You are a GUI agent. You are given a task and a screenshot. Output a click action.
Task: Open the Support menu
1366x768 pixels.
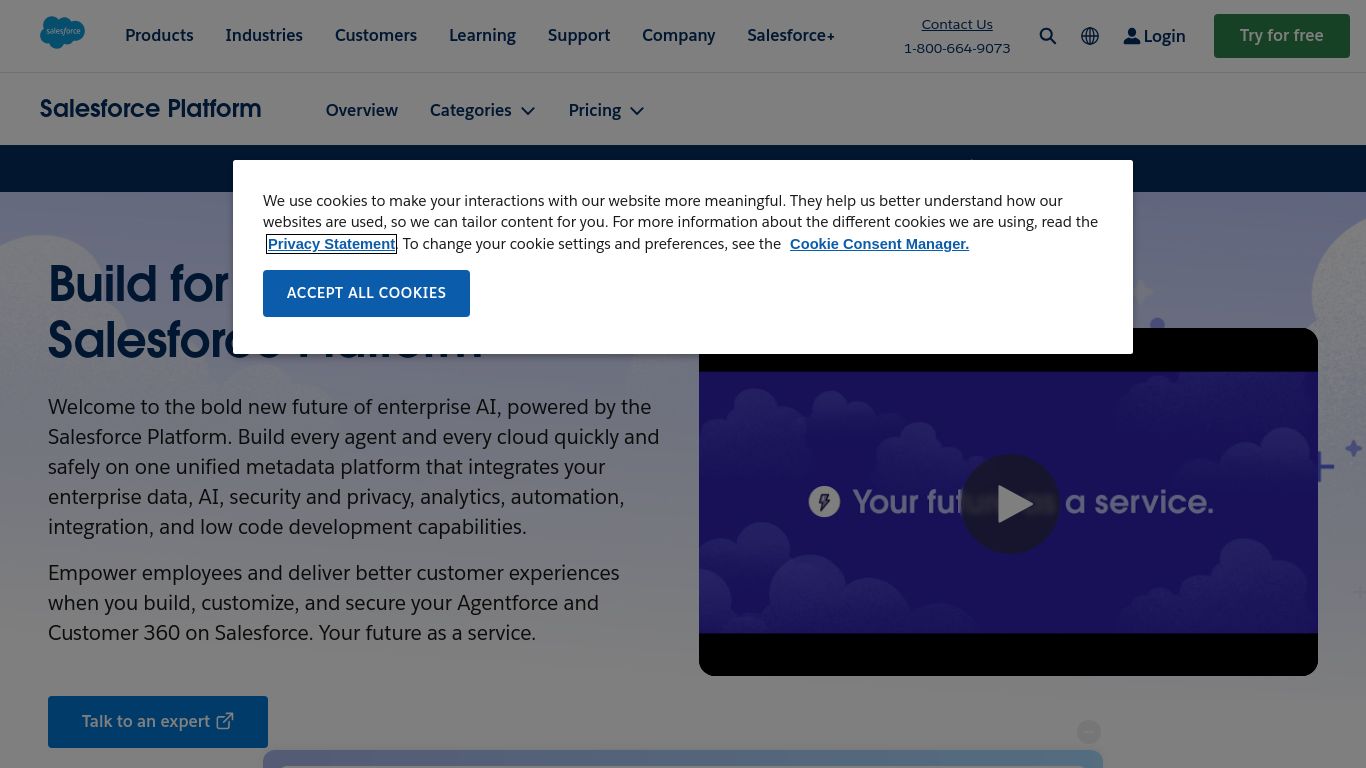click(x=579, y=35)
